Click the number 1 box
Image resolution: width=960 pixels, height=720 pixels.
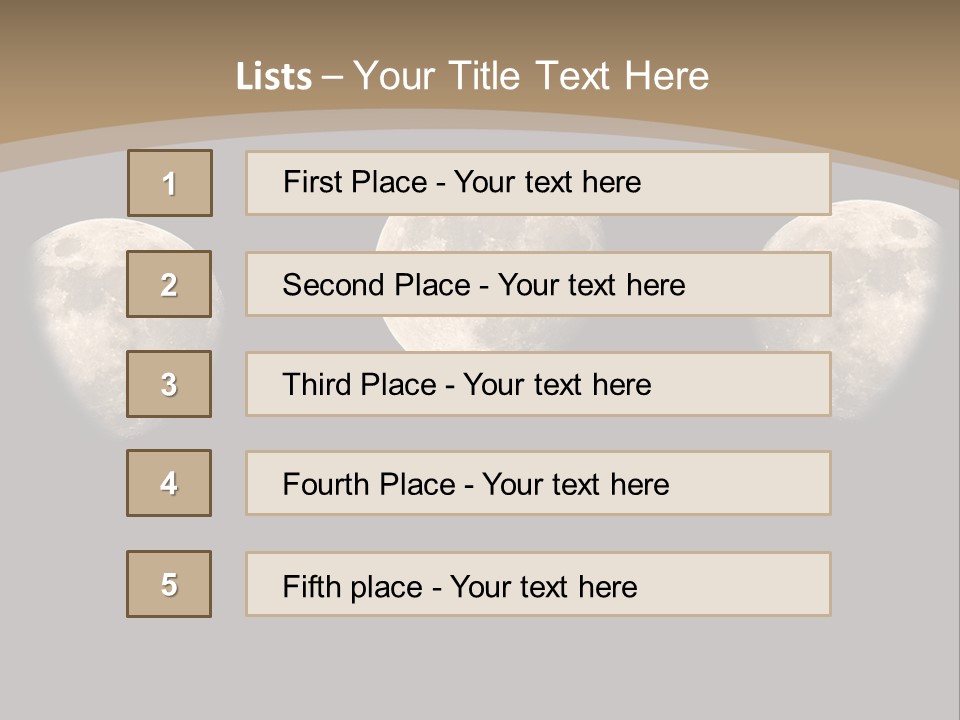click(169, 183)
